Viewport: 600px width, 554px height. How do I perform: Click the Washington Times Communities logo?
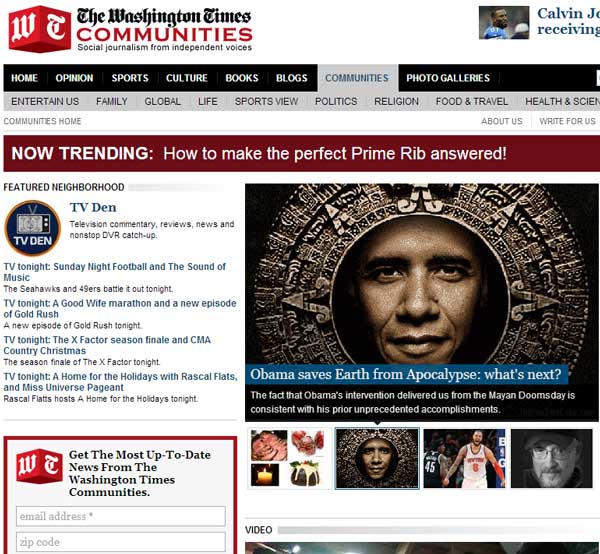point(130,28)
